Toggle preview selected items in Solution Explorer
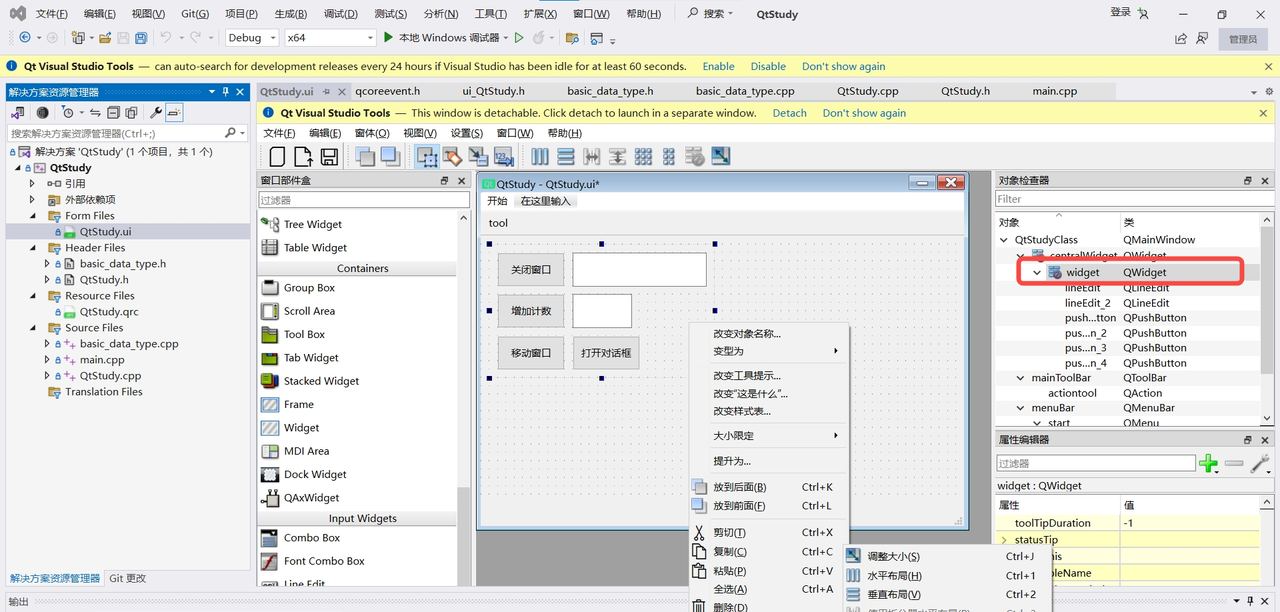Screen dimensions: 1280x612 (174, 113)
